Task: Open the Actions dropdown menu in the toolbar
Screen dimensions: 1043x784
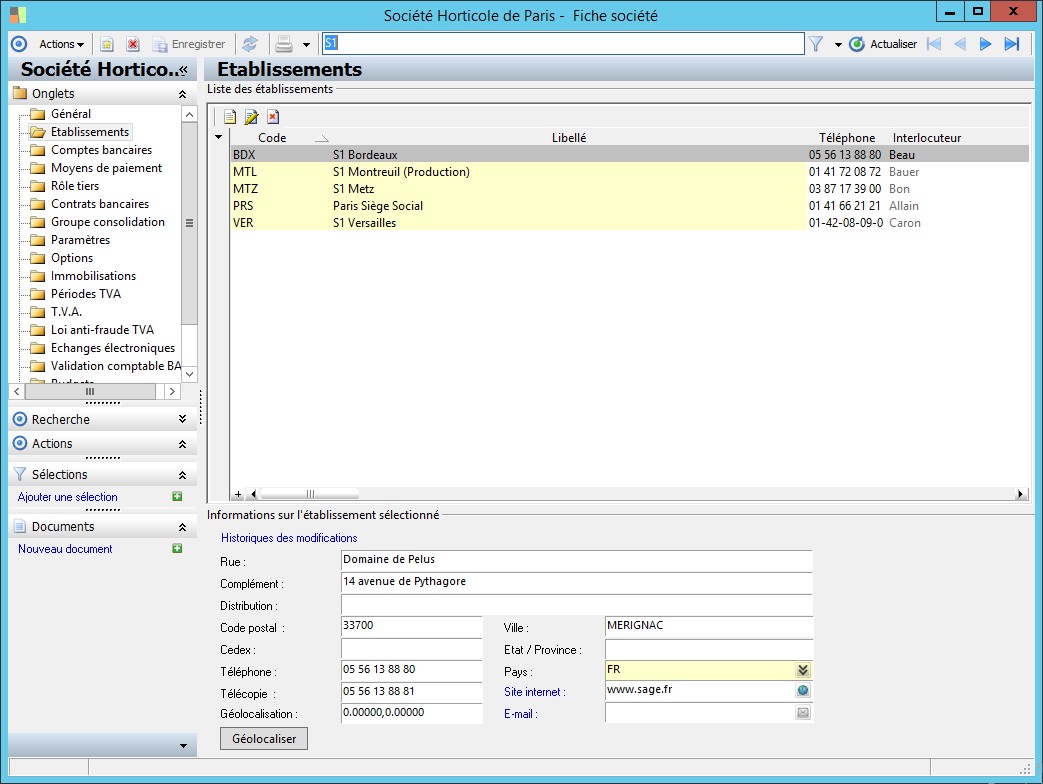Action: coord(61,44)
